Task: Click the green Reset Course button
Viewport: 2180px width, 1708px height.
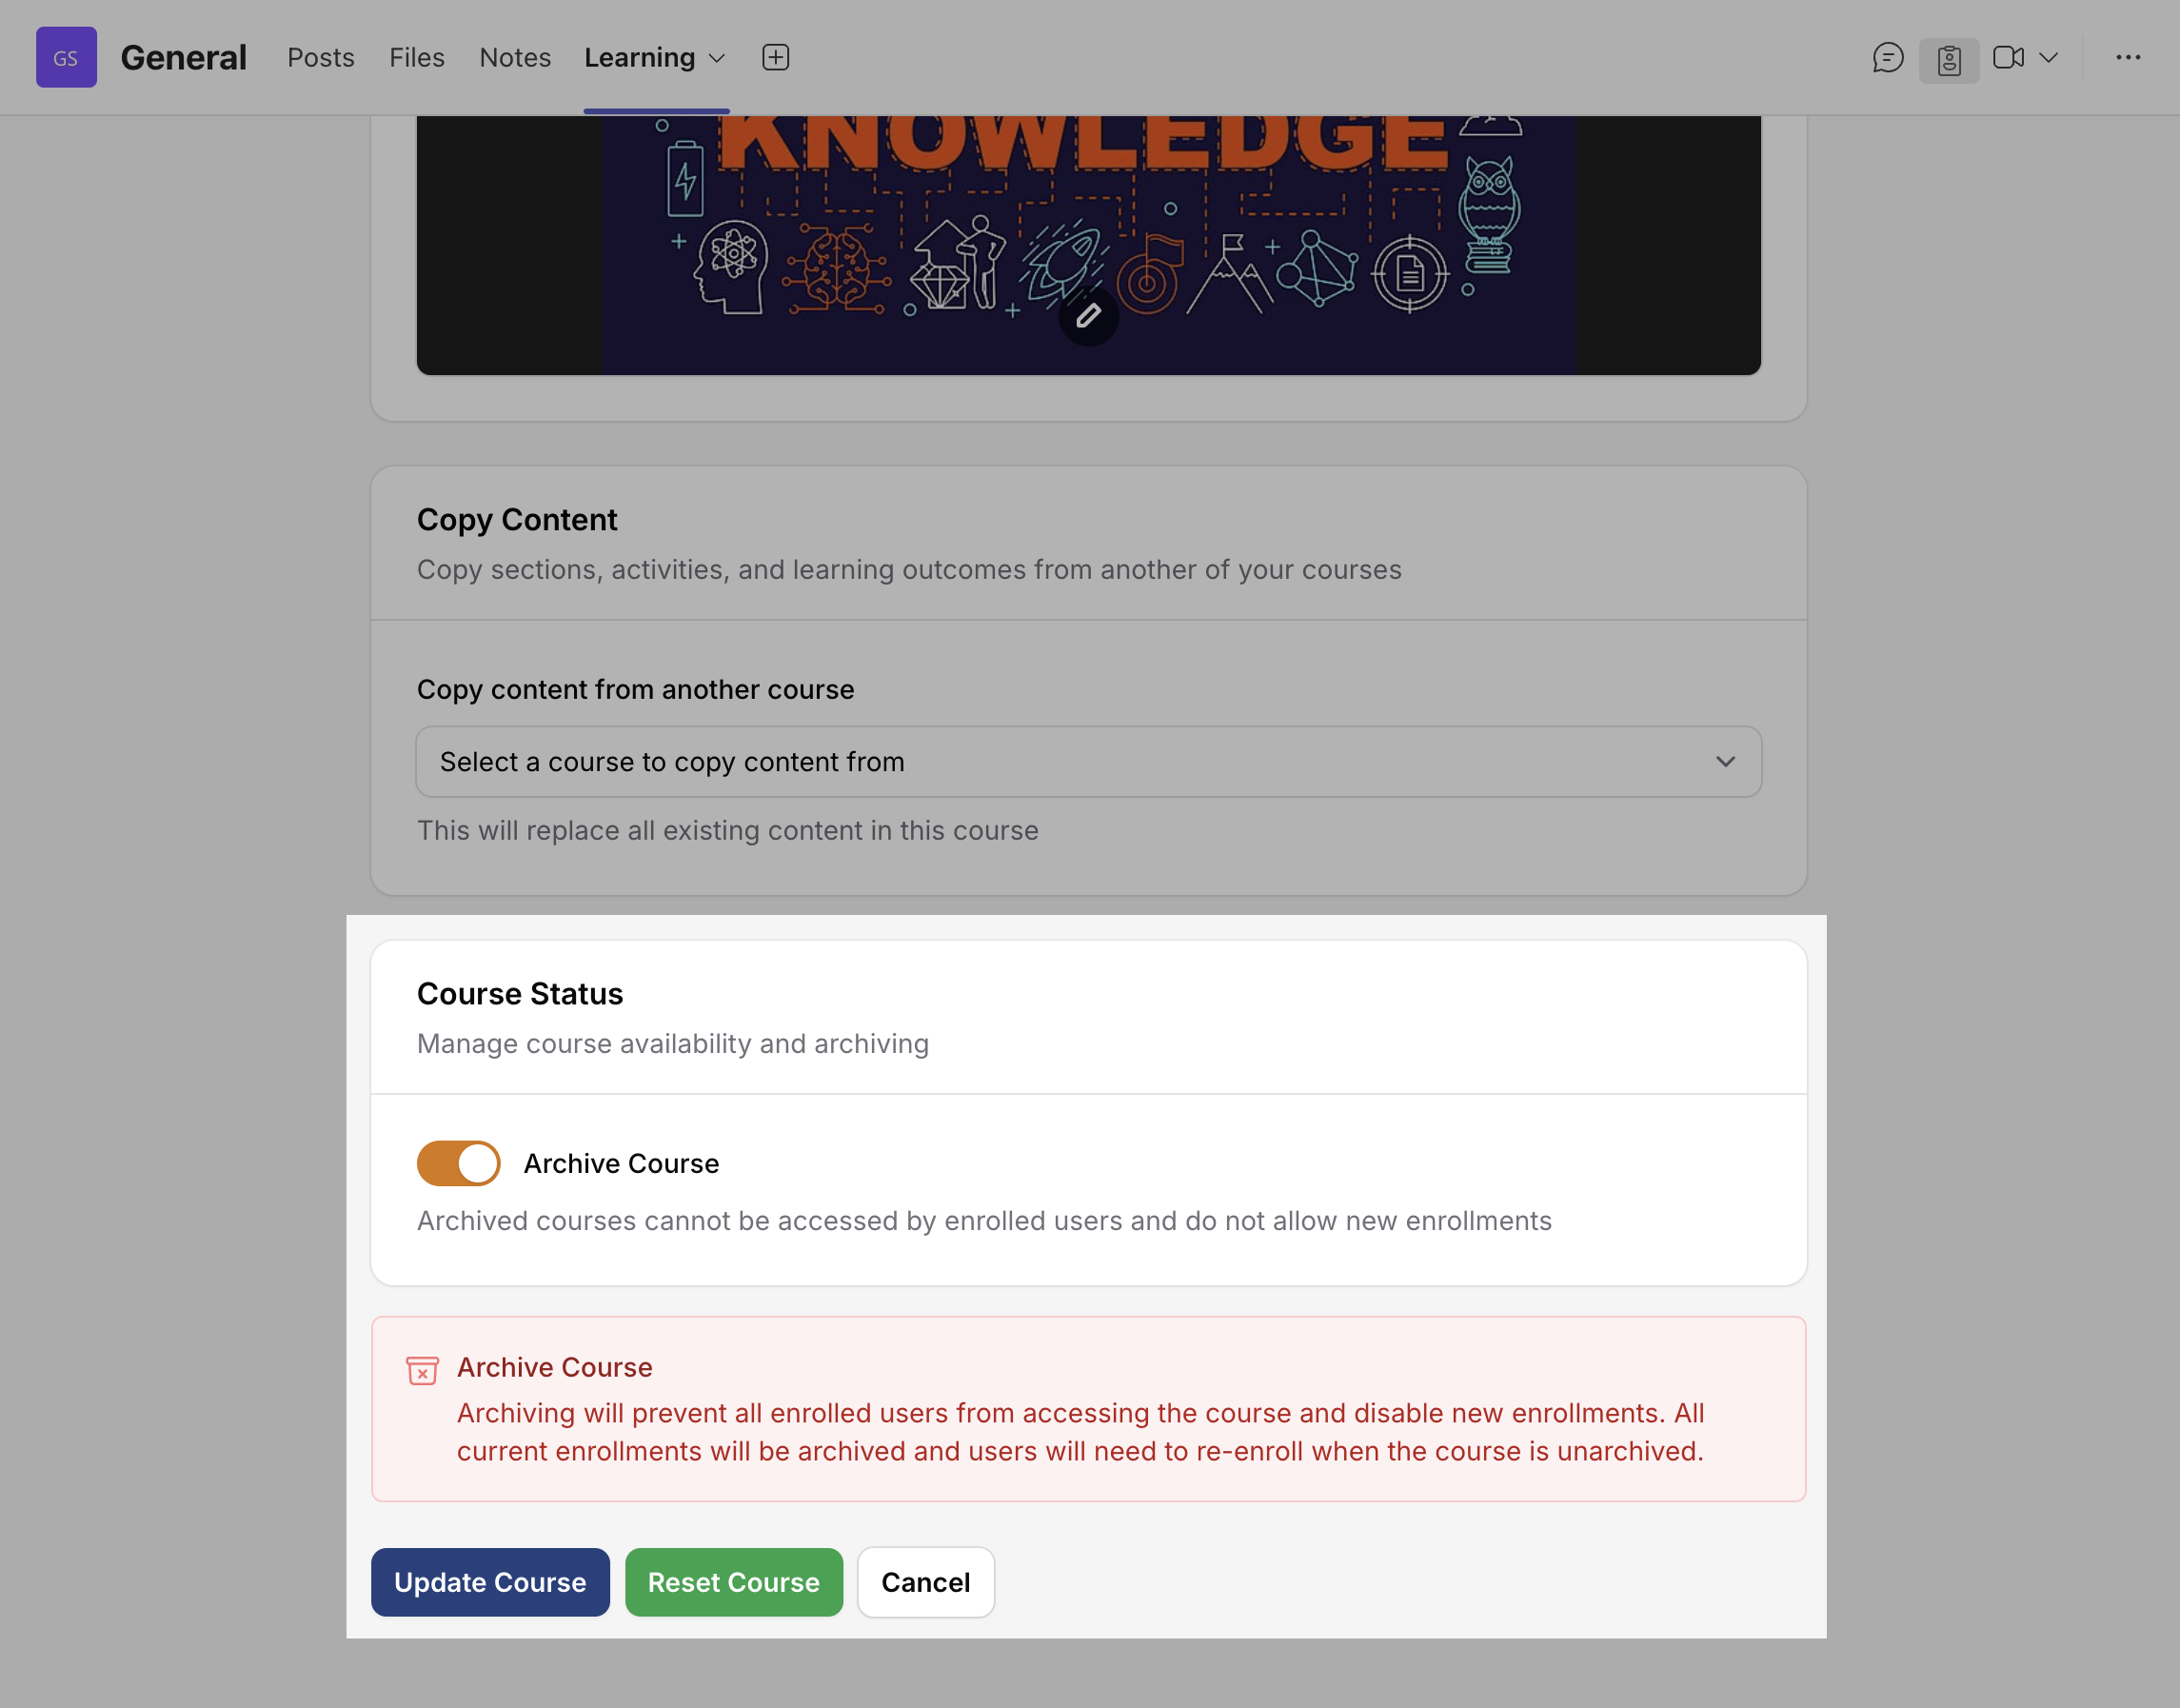Action: click(x=733, y=1582)
